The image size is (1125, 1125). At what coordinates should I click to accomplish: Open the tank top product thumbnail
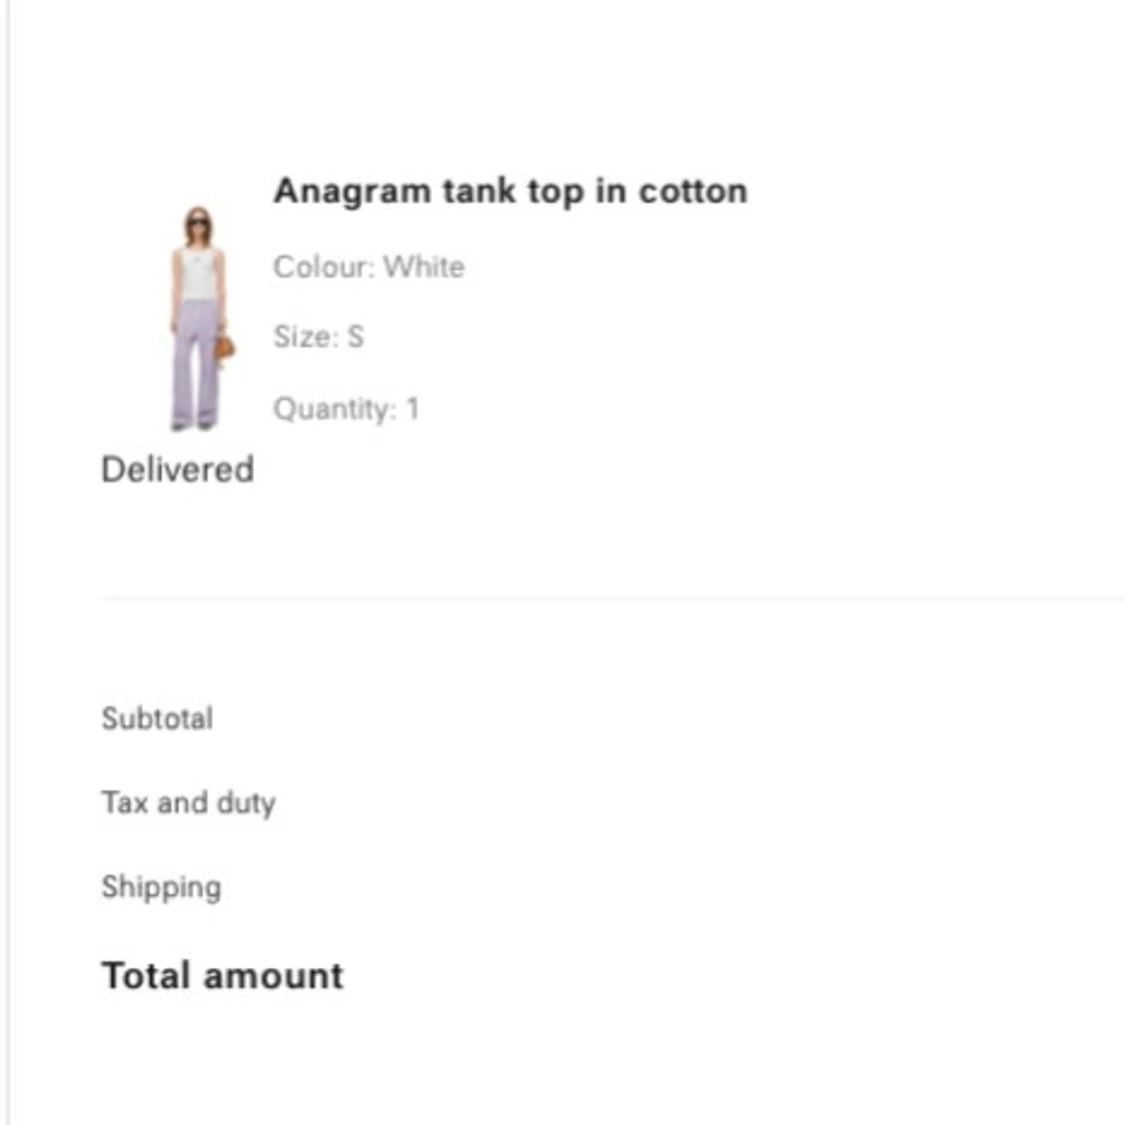pyautogui.click(x=198, y=318)
